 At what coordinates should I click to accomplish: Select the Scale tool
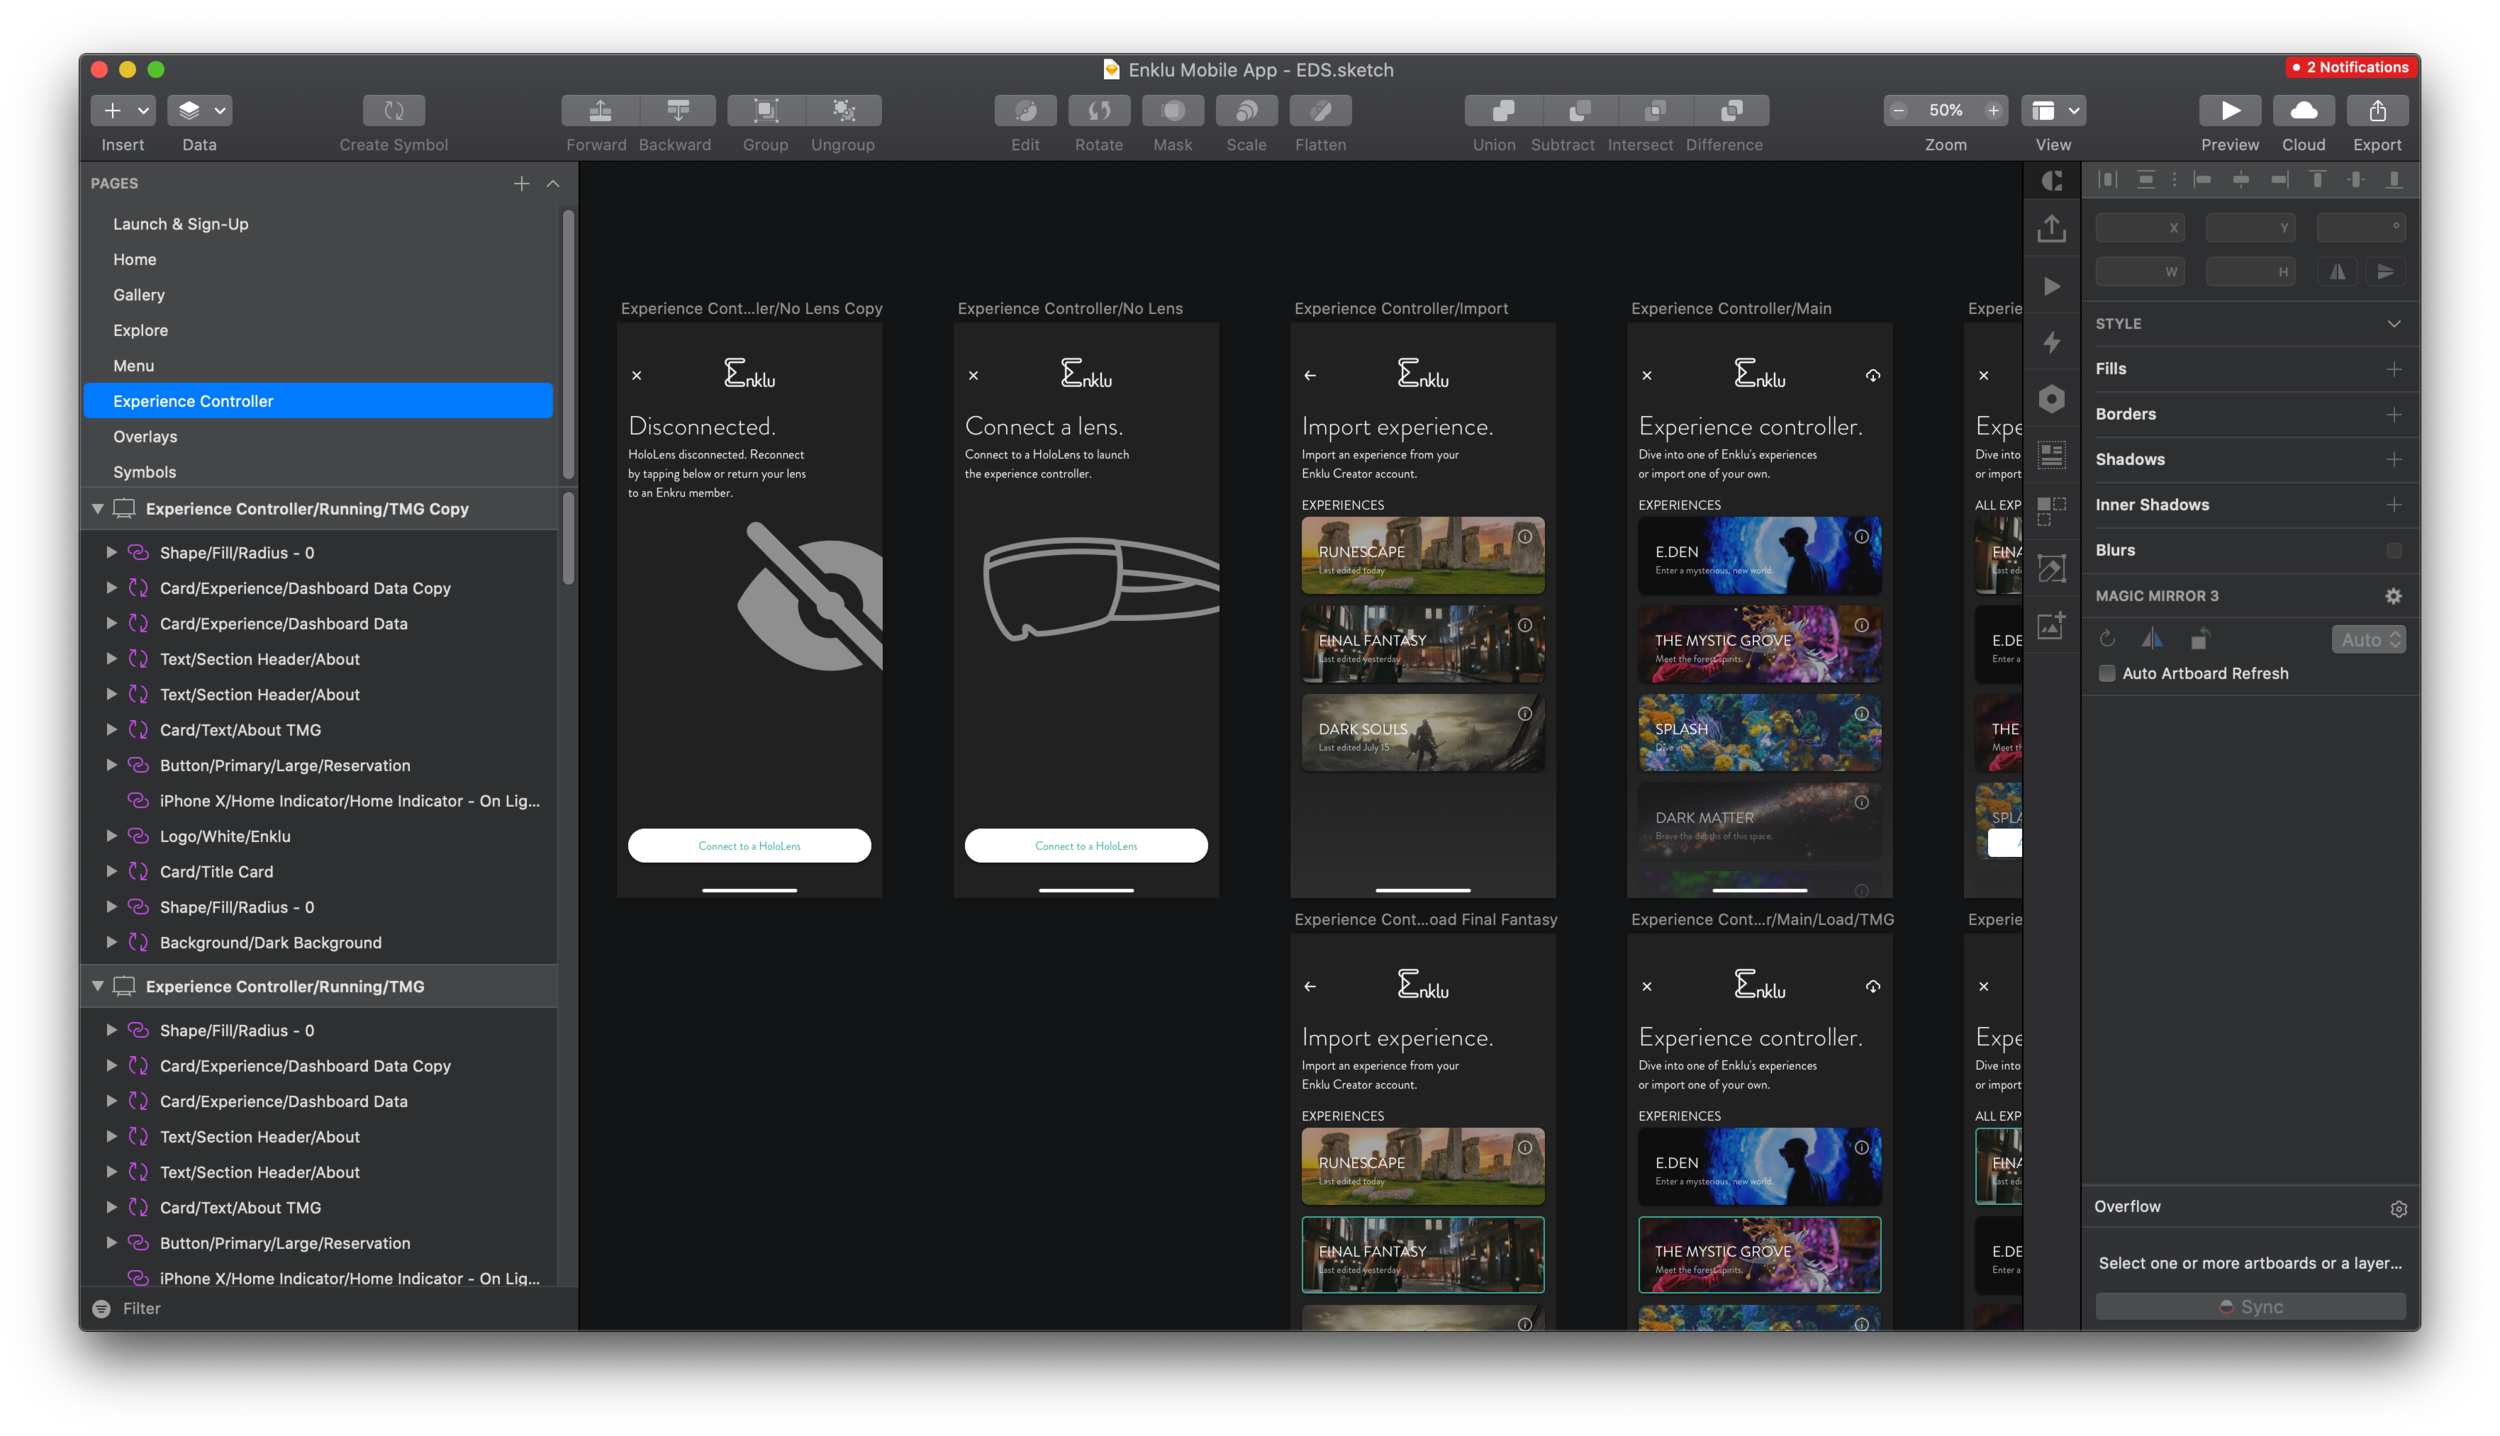coord(1247,110)
